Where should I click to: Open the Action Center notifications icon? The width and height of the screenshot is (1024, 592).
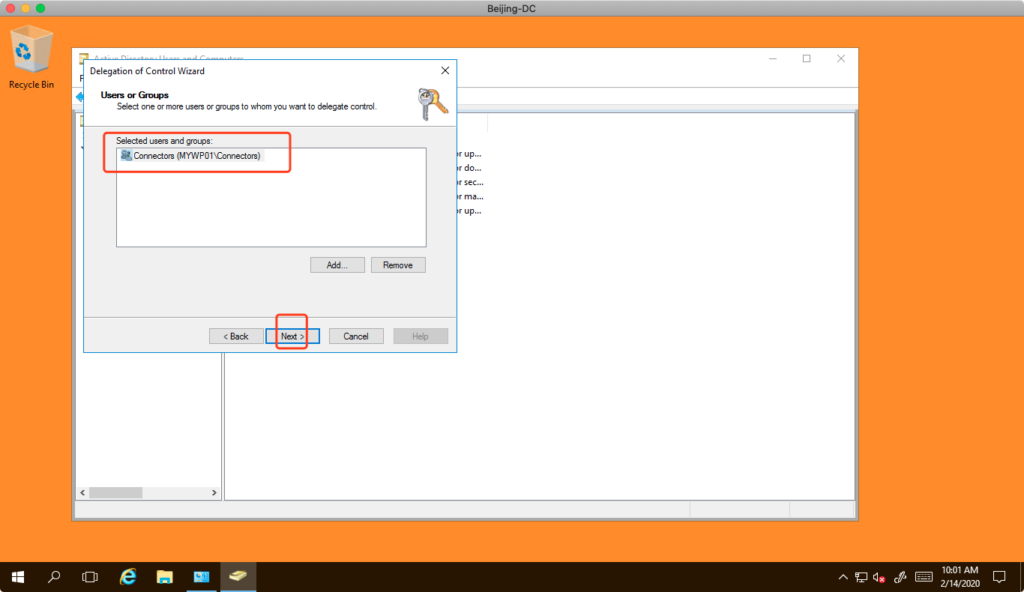(998, 577)
